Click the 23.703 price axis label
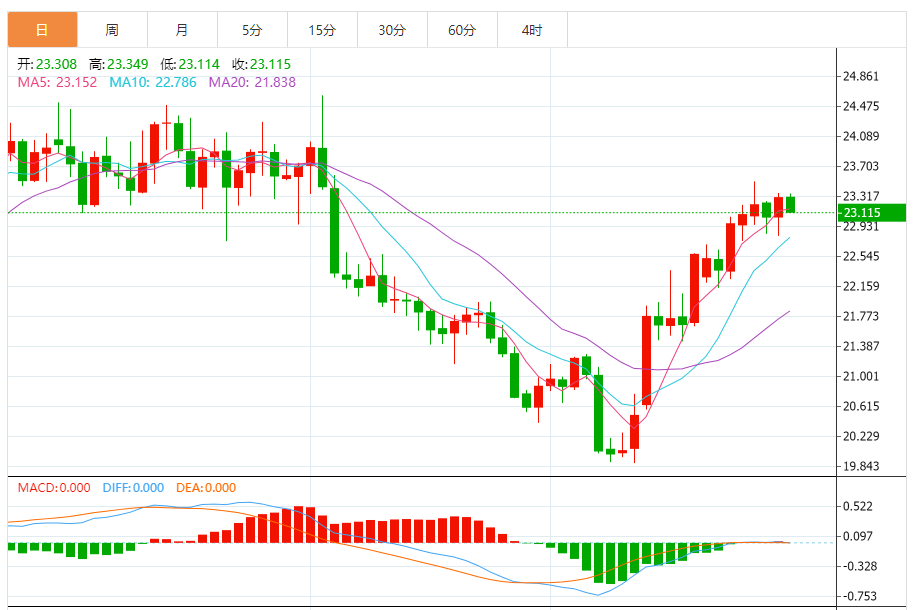Viewport: 919px width, 610px height. (861, 166)
